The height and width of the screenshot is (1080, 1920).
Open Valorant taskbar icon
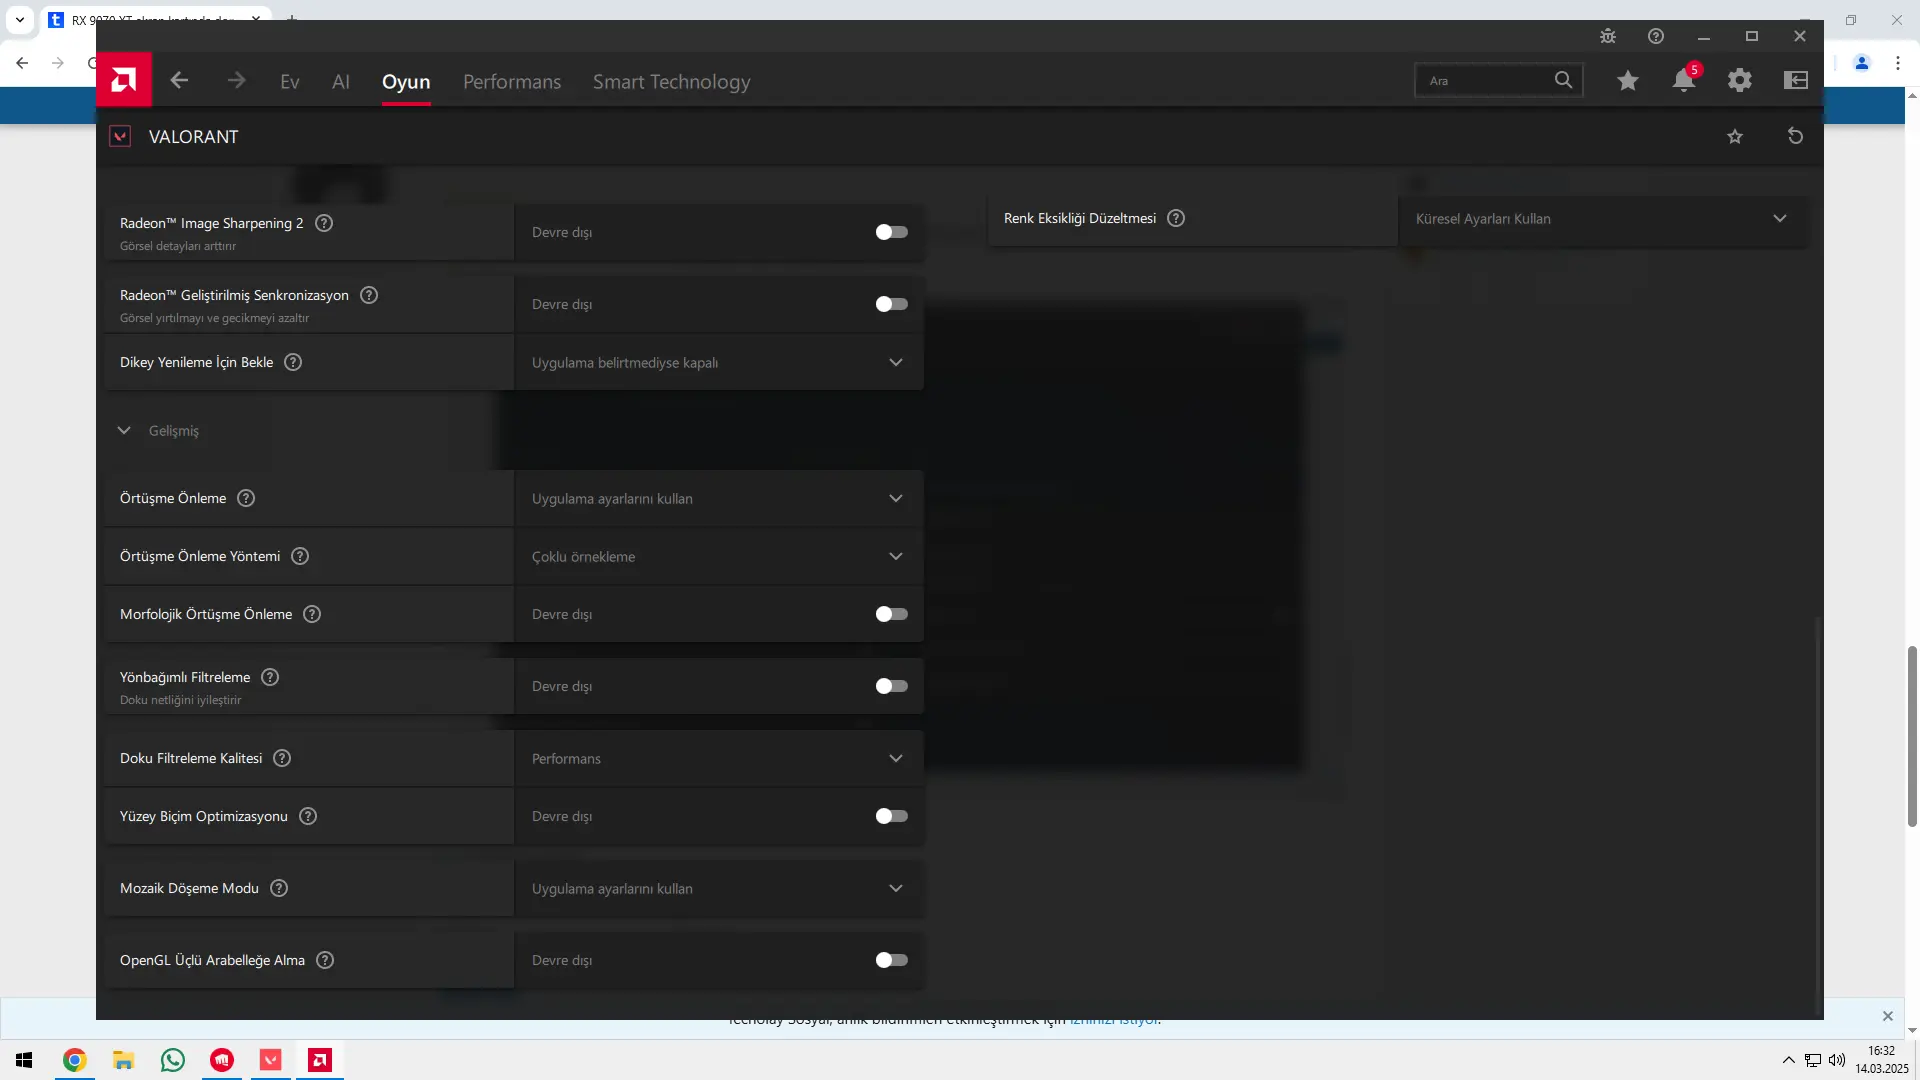tap(271, 1060)
